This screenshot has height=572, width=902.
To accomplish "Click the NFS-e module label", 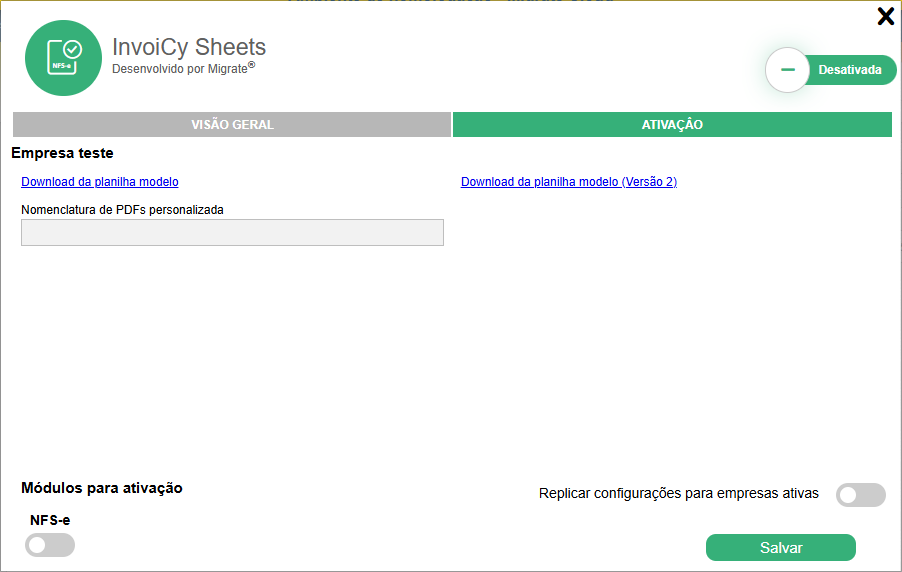I will pyautogui.click(x=50, y=520).
